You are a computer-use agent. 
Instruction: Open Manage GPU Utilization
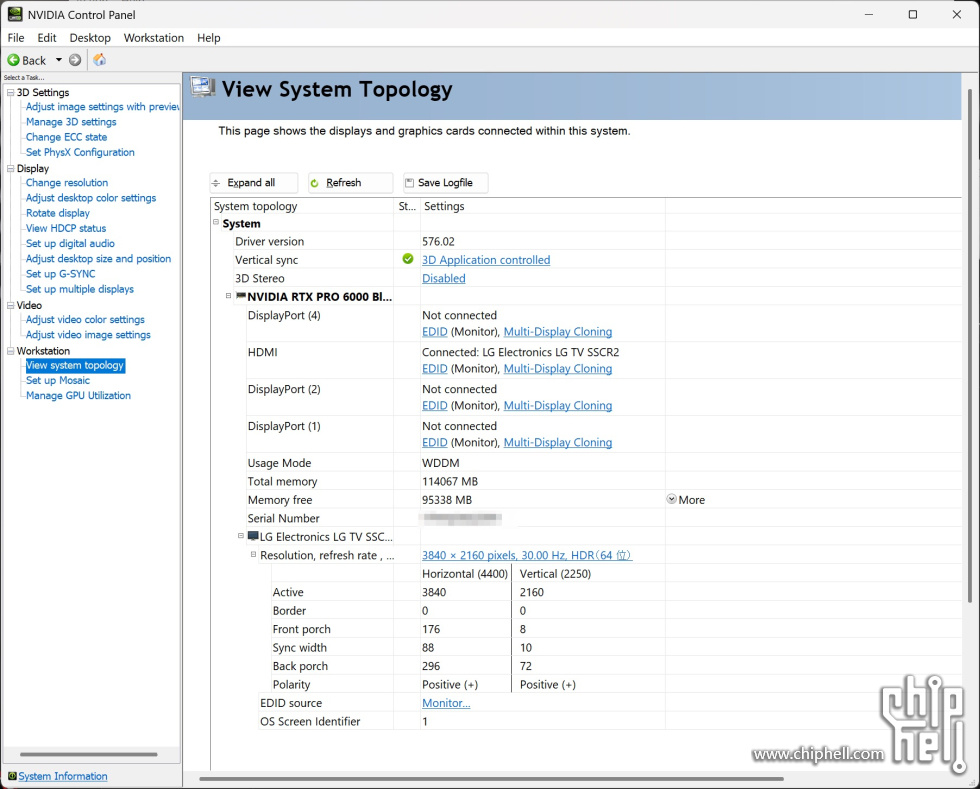coord(78,395)
